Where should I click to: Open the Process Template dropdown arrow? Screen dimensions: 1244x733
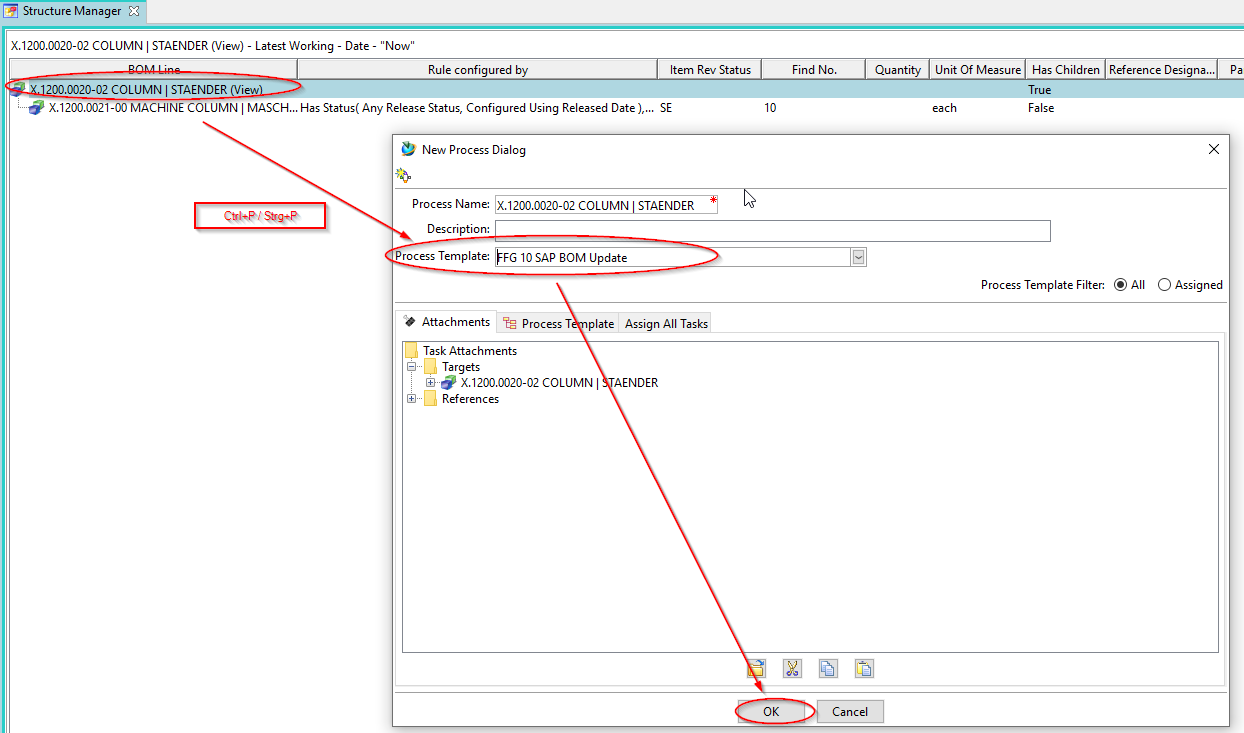point(858,258)
